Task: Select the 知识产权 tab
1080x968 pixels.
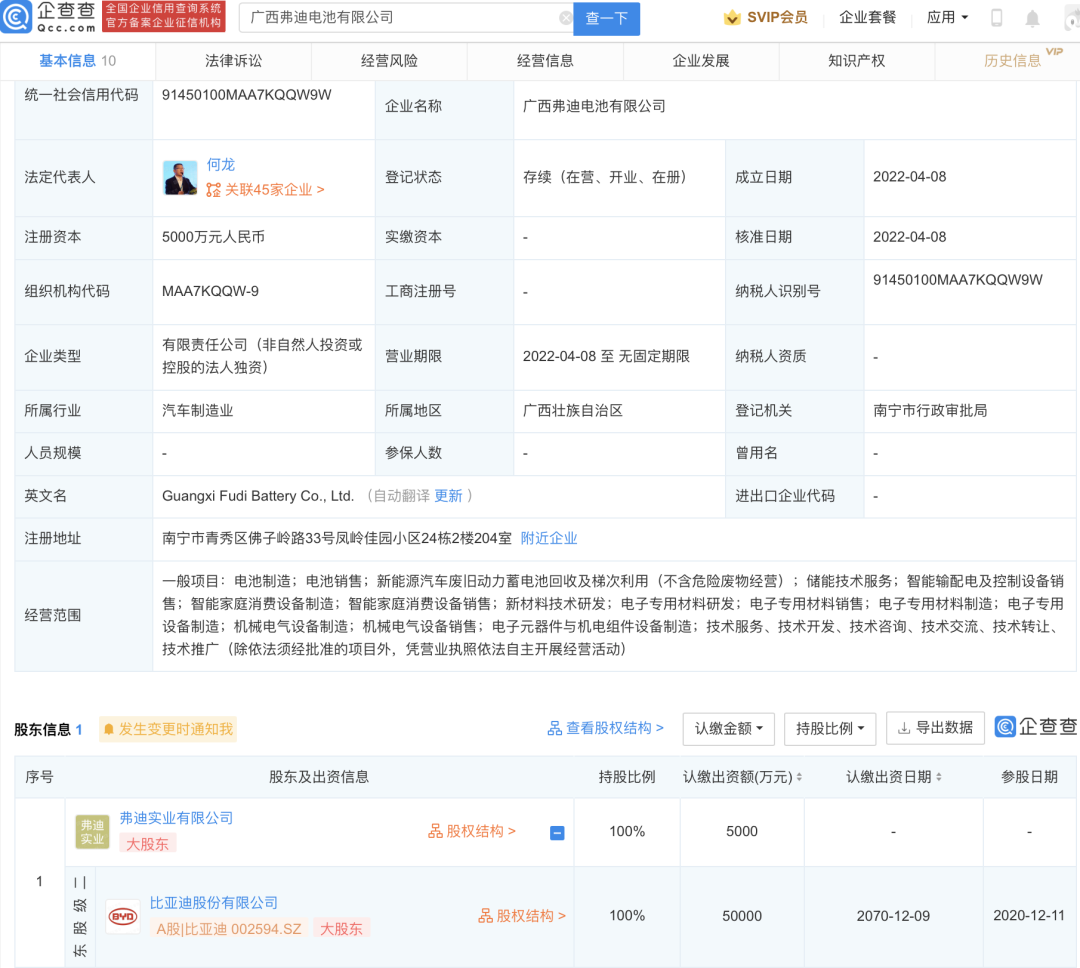Action: (856, 61)
